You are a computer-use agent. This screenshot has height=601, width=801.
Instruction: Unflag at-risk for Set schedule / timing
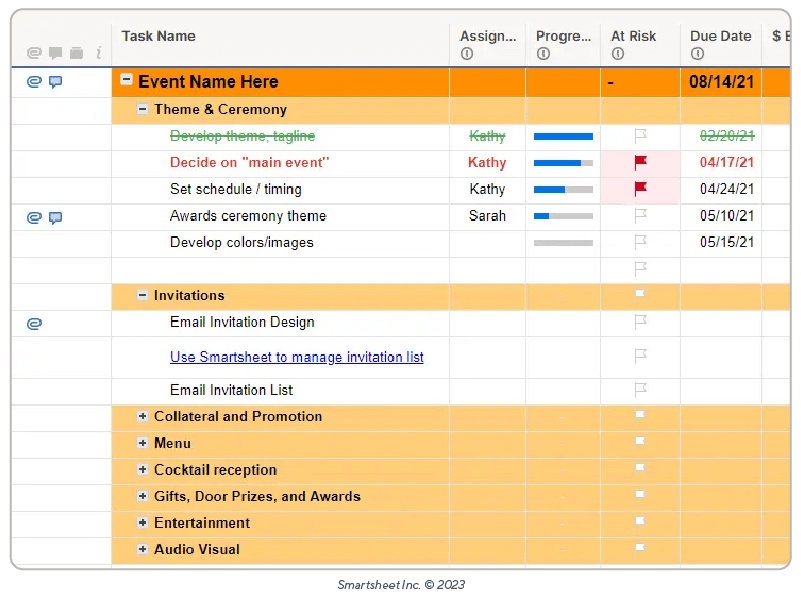click(640, 189)
